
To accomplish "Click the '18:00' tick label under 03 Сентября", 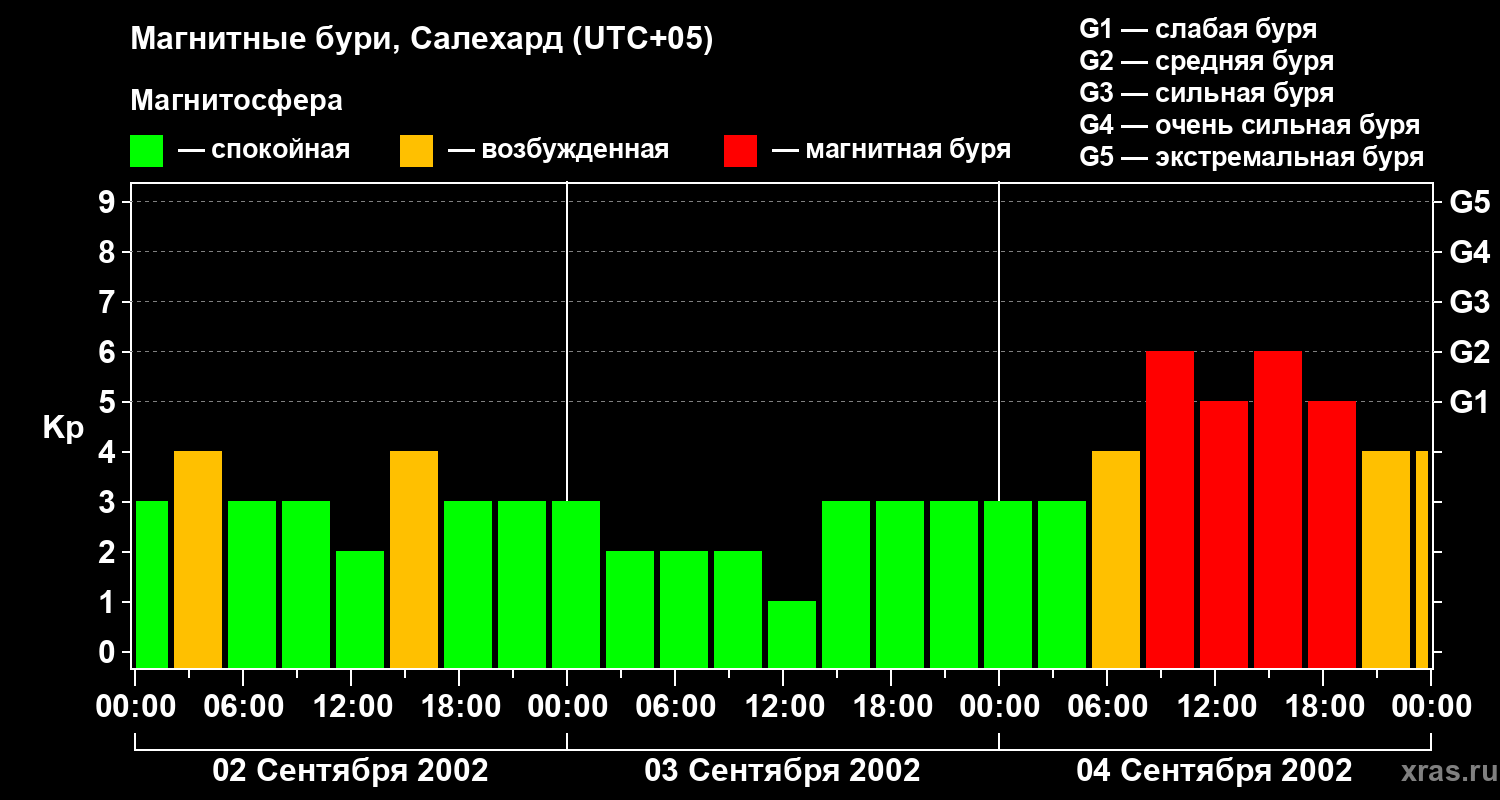I will pos(891,707).
